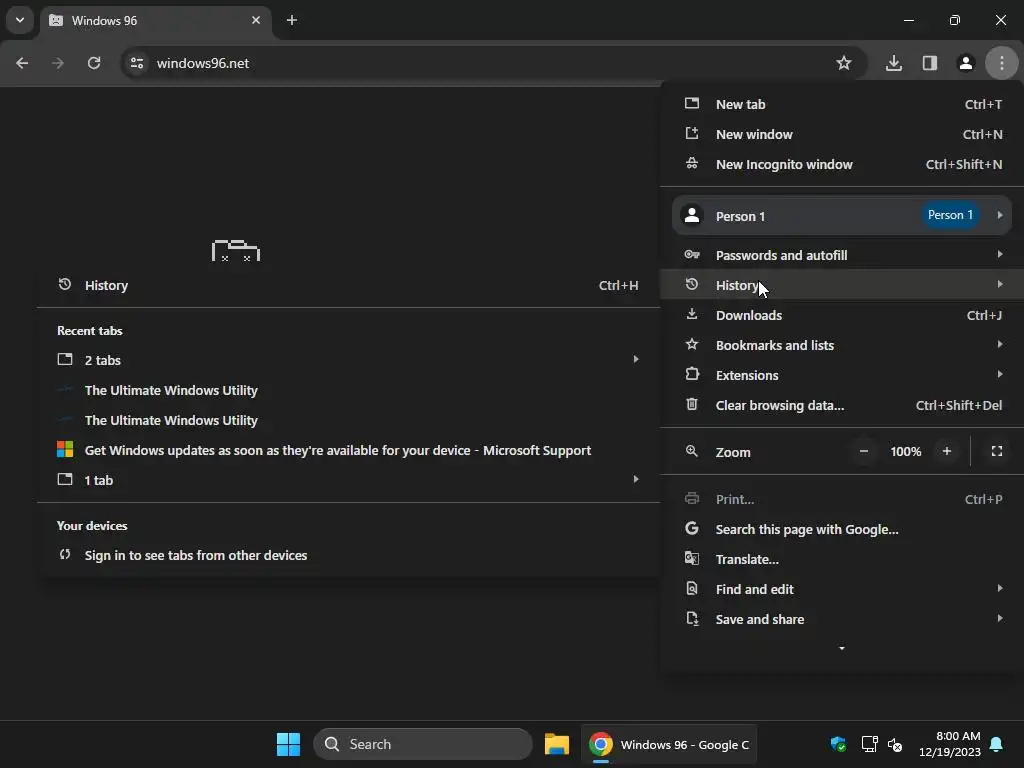Select Search this page with Google
This screenshot has height=768, width=1024.
(x=842, y=530)
